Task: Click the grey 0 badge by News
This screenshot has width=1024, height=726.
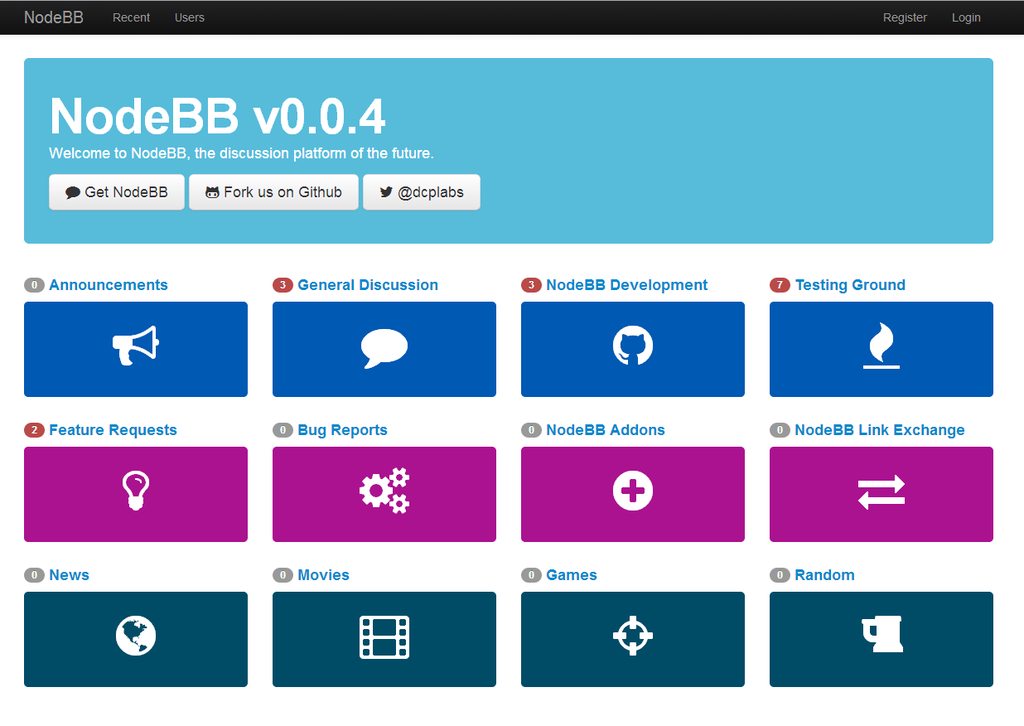Action: 34,575
